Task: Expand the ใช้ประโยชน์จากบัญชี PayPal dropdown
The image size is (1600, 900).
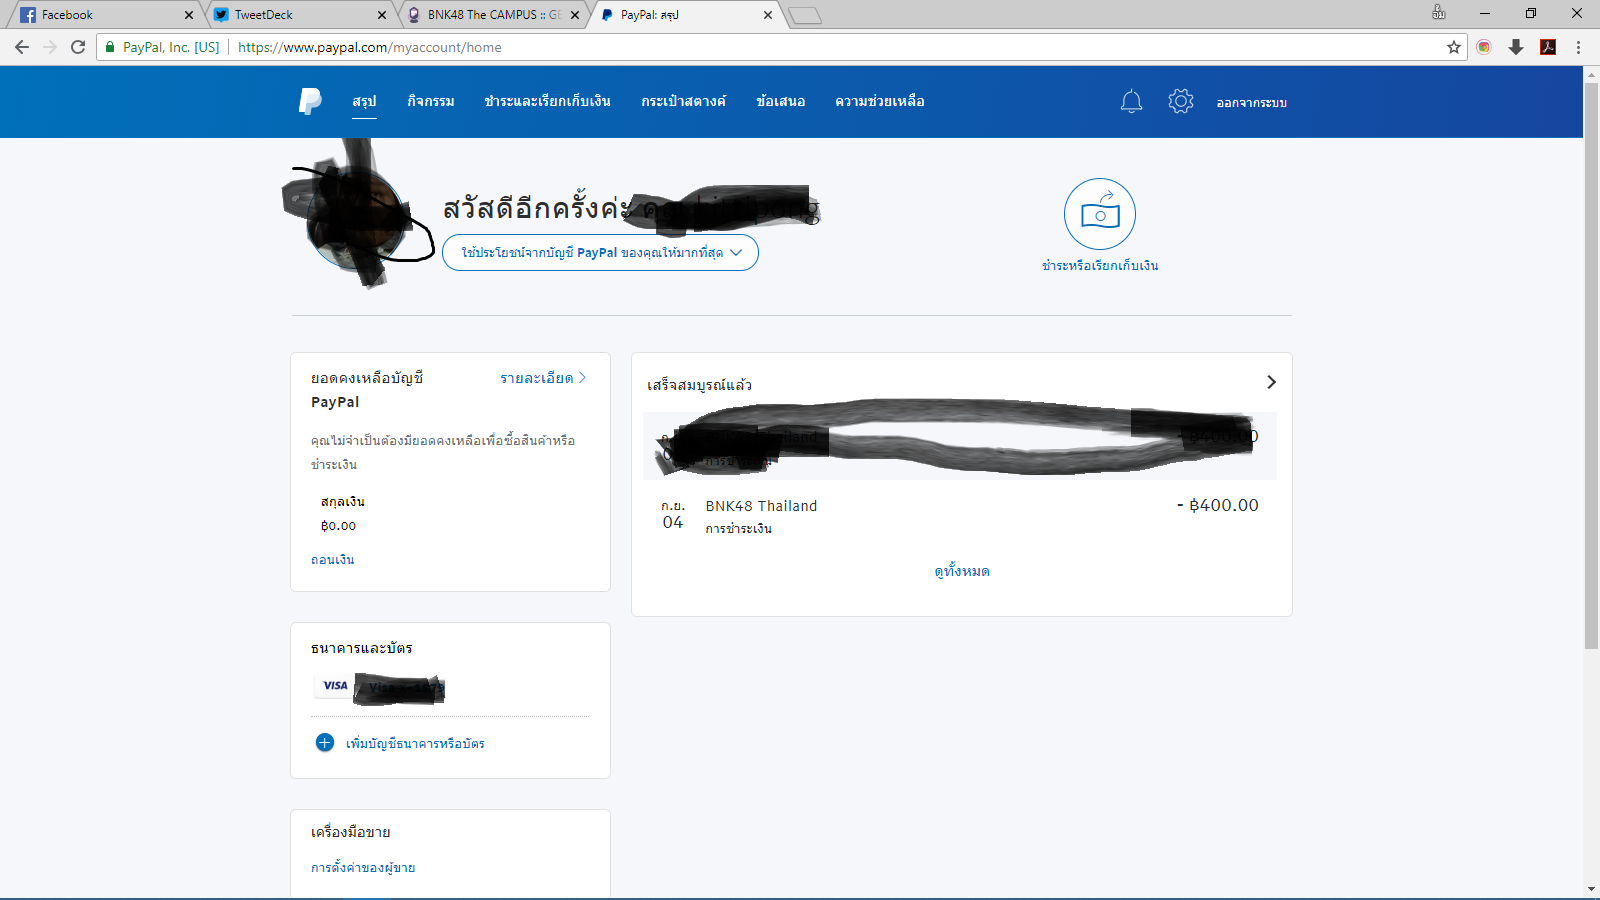Action: coord(600,252)
